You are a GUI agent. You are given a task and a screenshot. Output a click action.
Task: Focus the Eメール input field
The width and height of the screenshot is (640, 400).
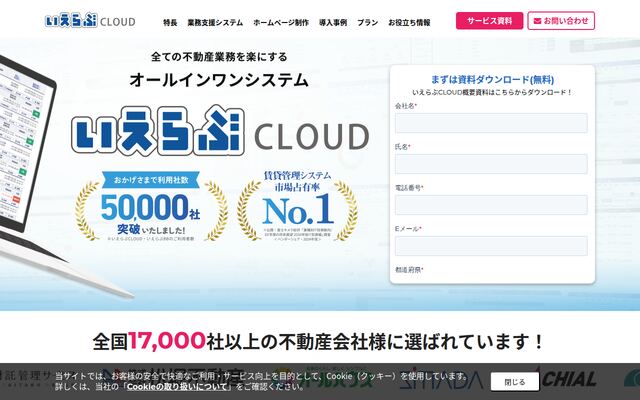click(491, 246)
